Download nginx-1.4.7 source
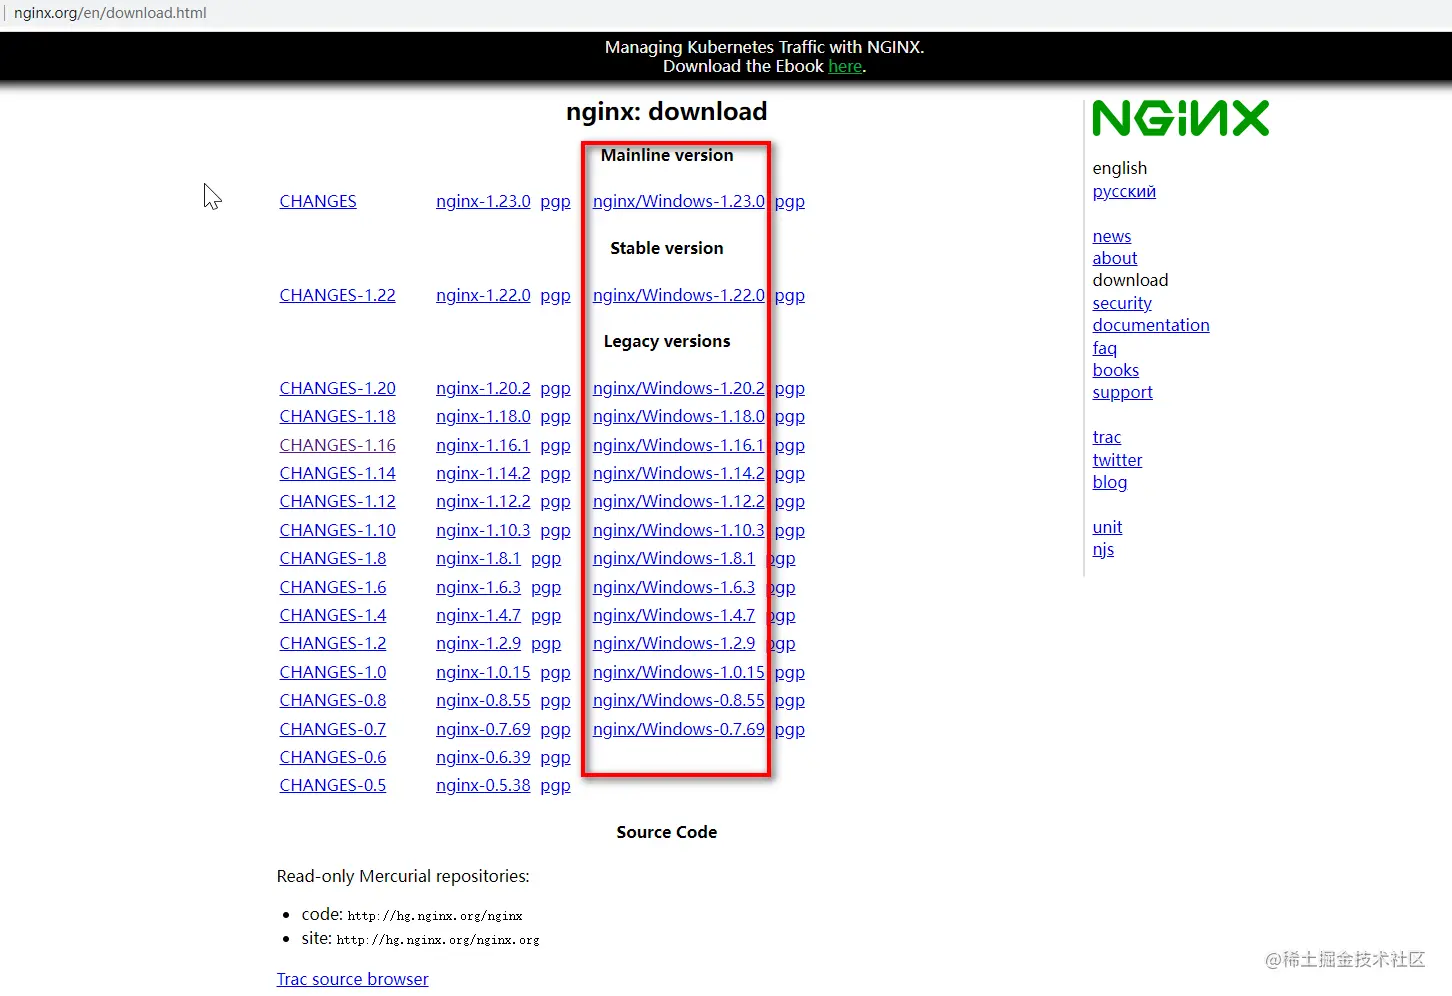This screenshot has width=1452, height=996. [478, 615]
